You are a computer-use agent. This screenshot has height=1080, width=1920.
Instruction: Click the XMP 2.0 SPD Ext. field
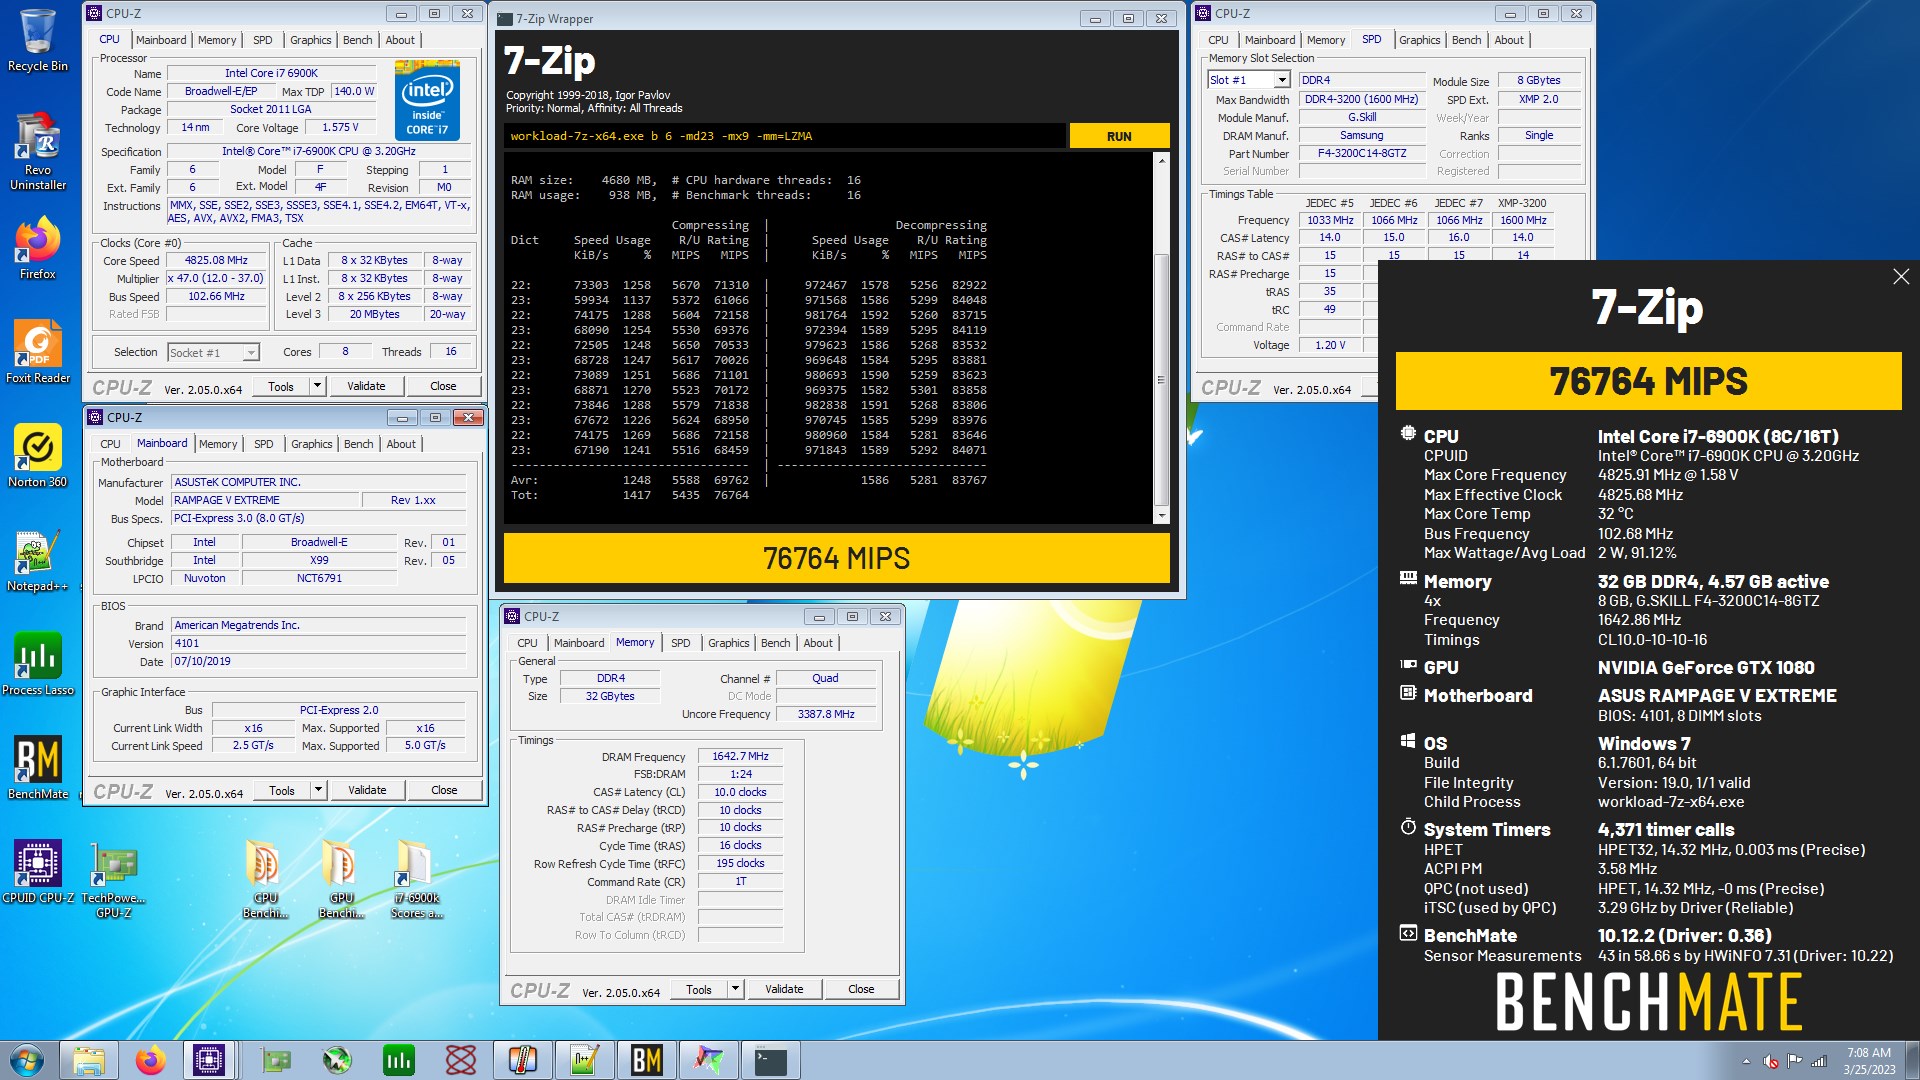tap(1538, 99)
